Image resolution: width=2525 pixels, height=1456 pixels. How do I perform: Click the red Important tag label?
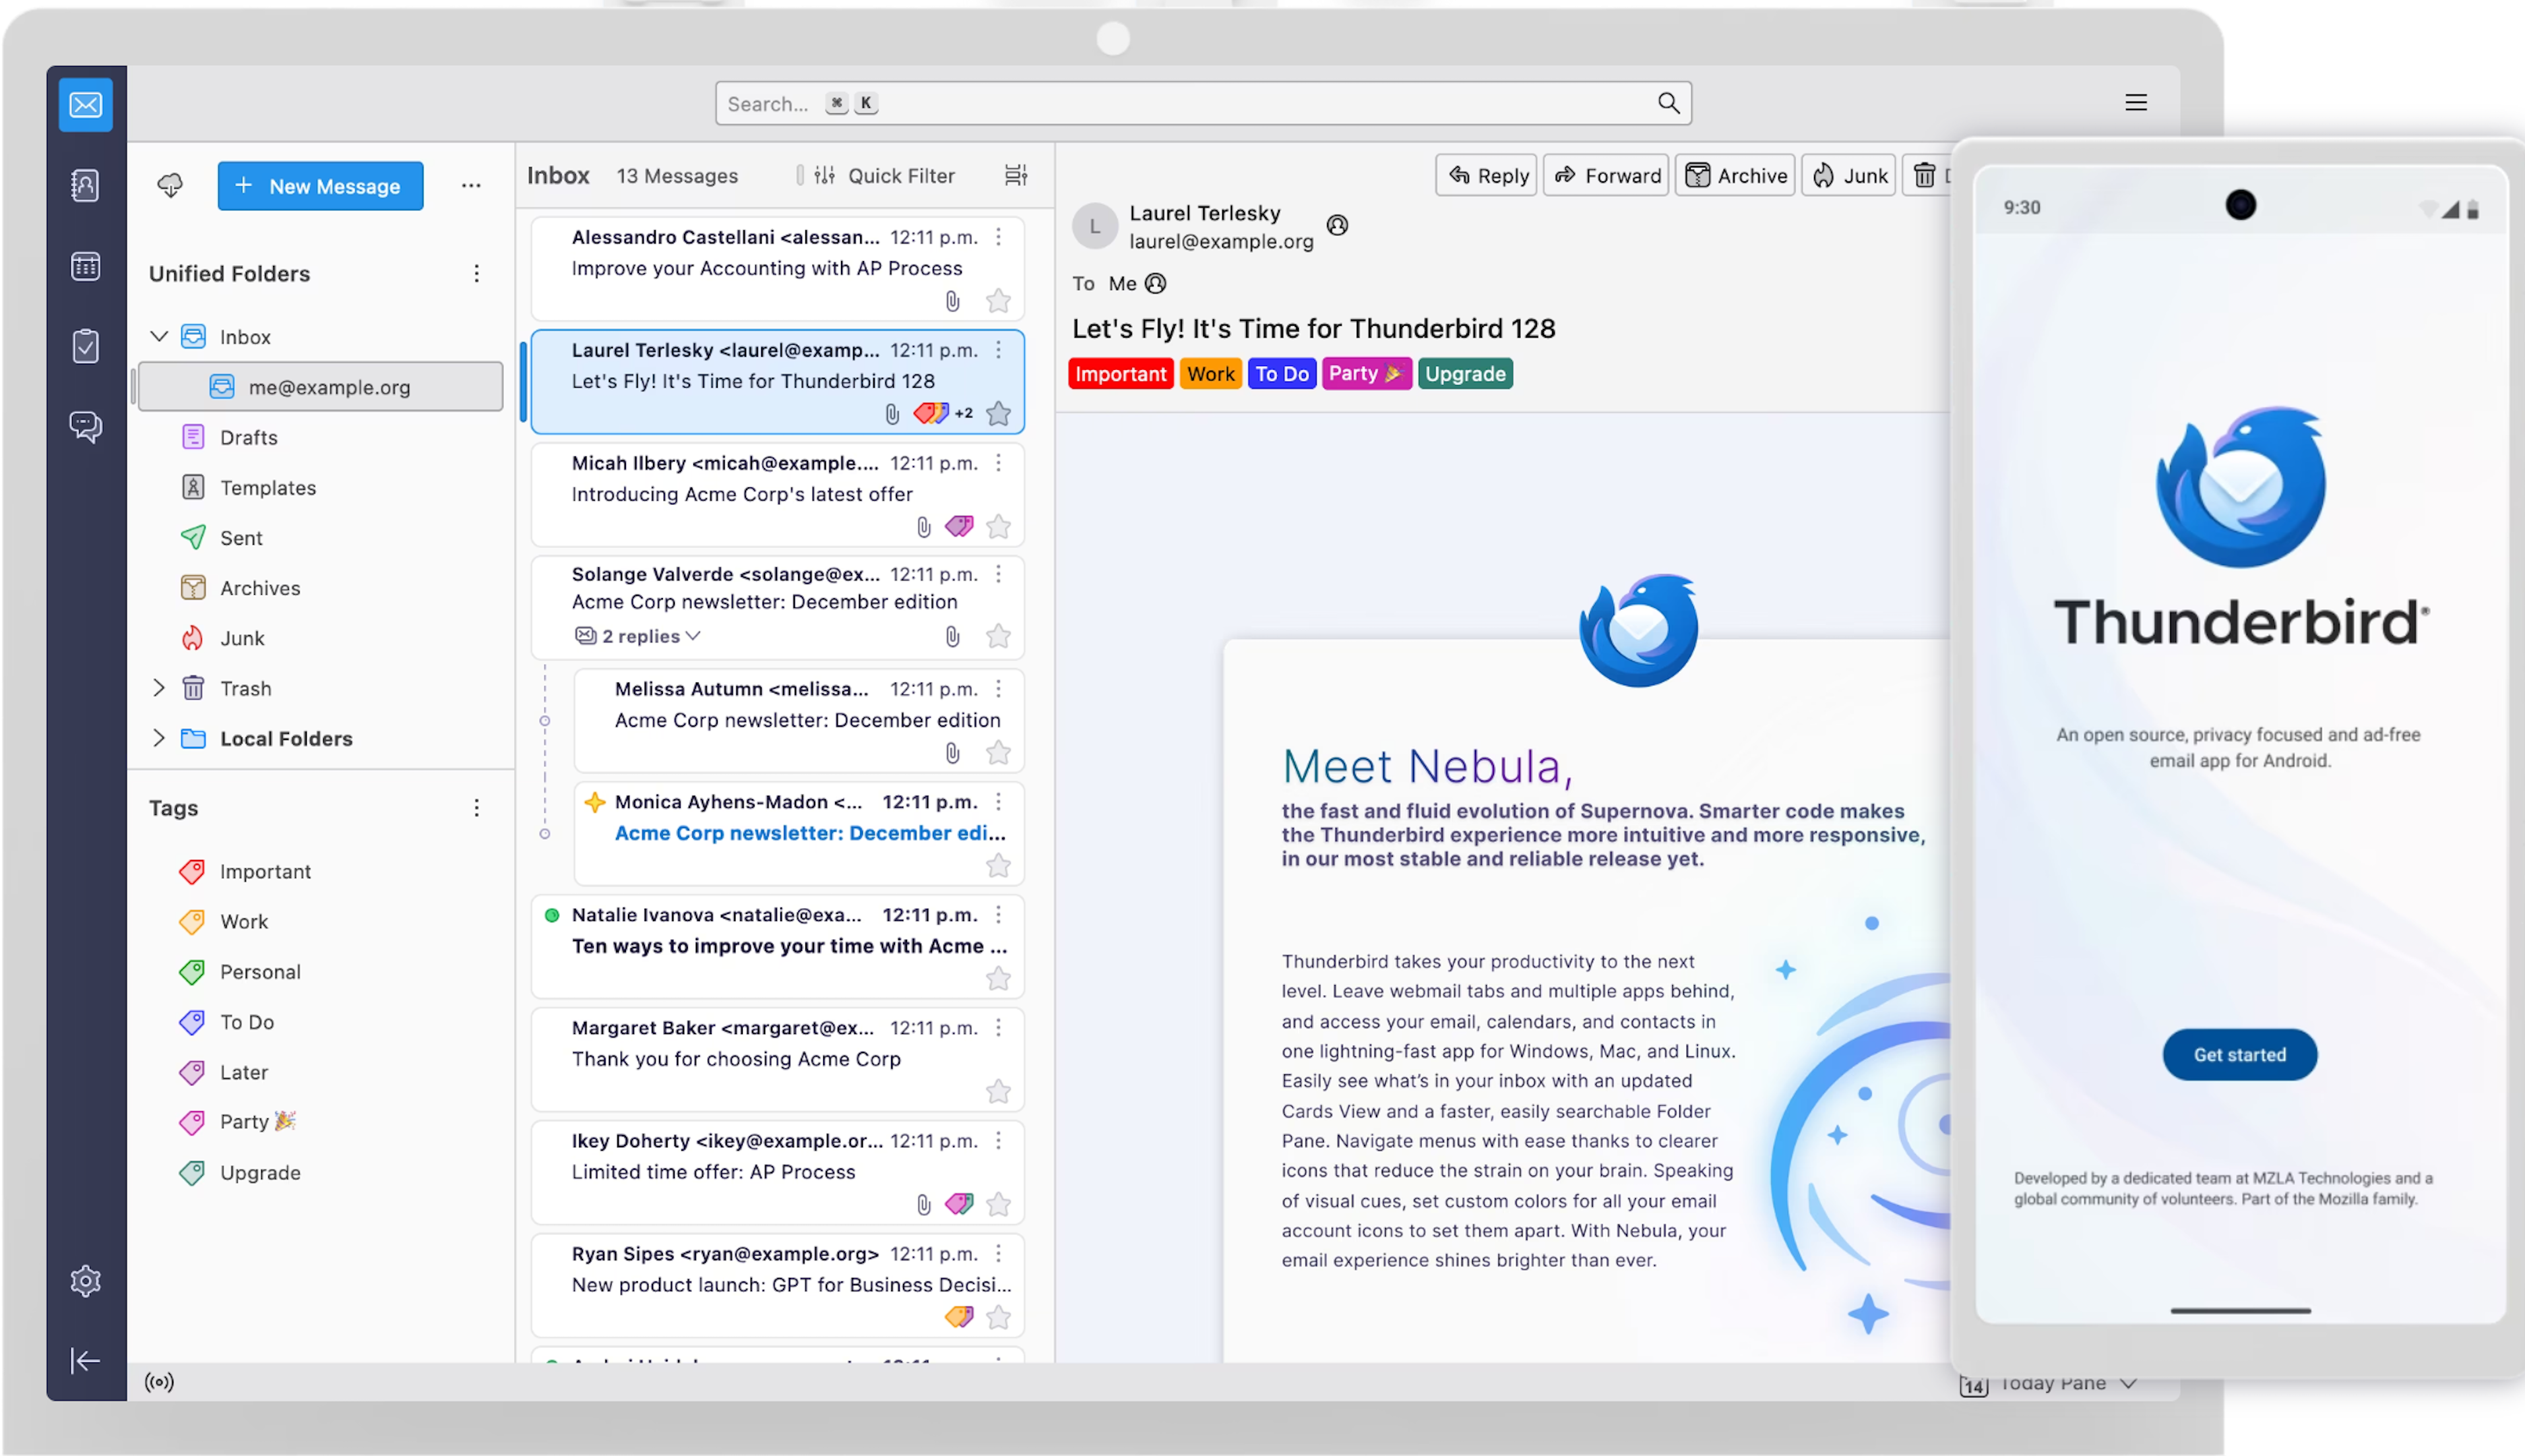(1120, 374)
